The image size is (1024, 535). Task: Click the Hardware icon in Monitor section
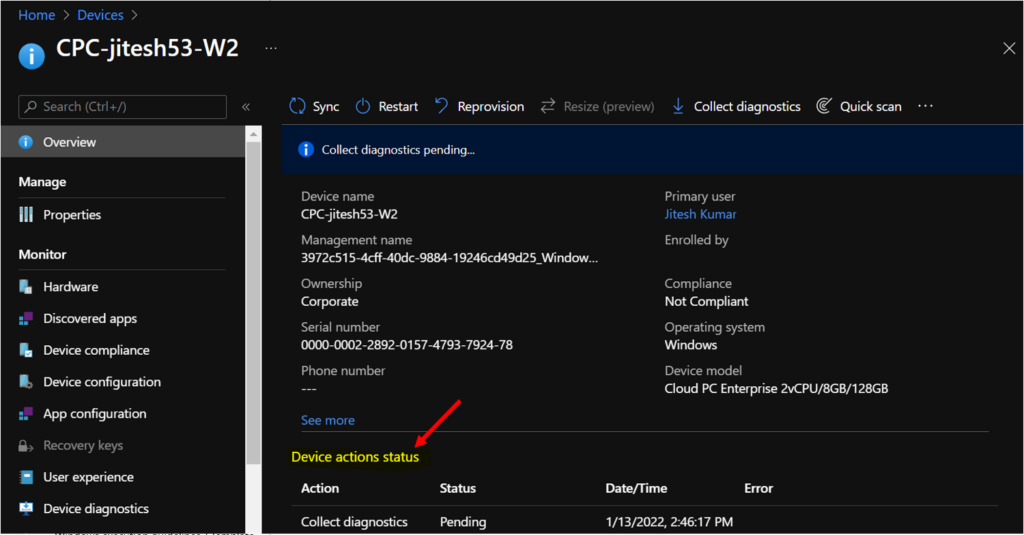[26, 286]
